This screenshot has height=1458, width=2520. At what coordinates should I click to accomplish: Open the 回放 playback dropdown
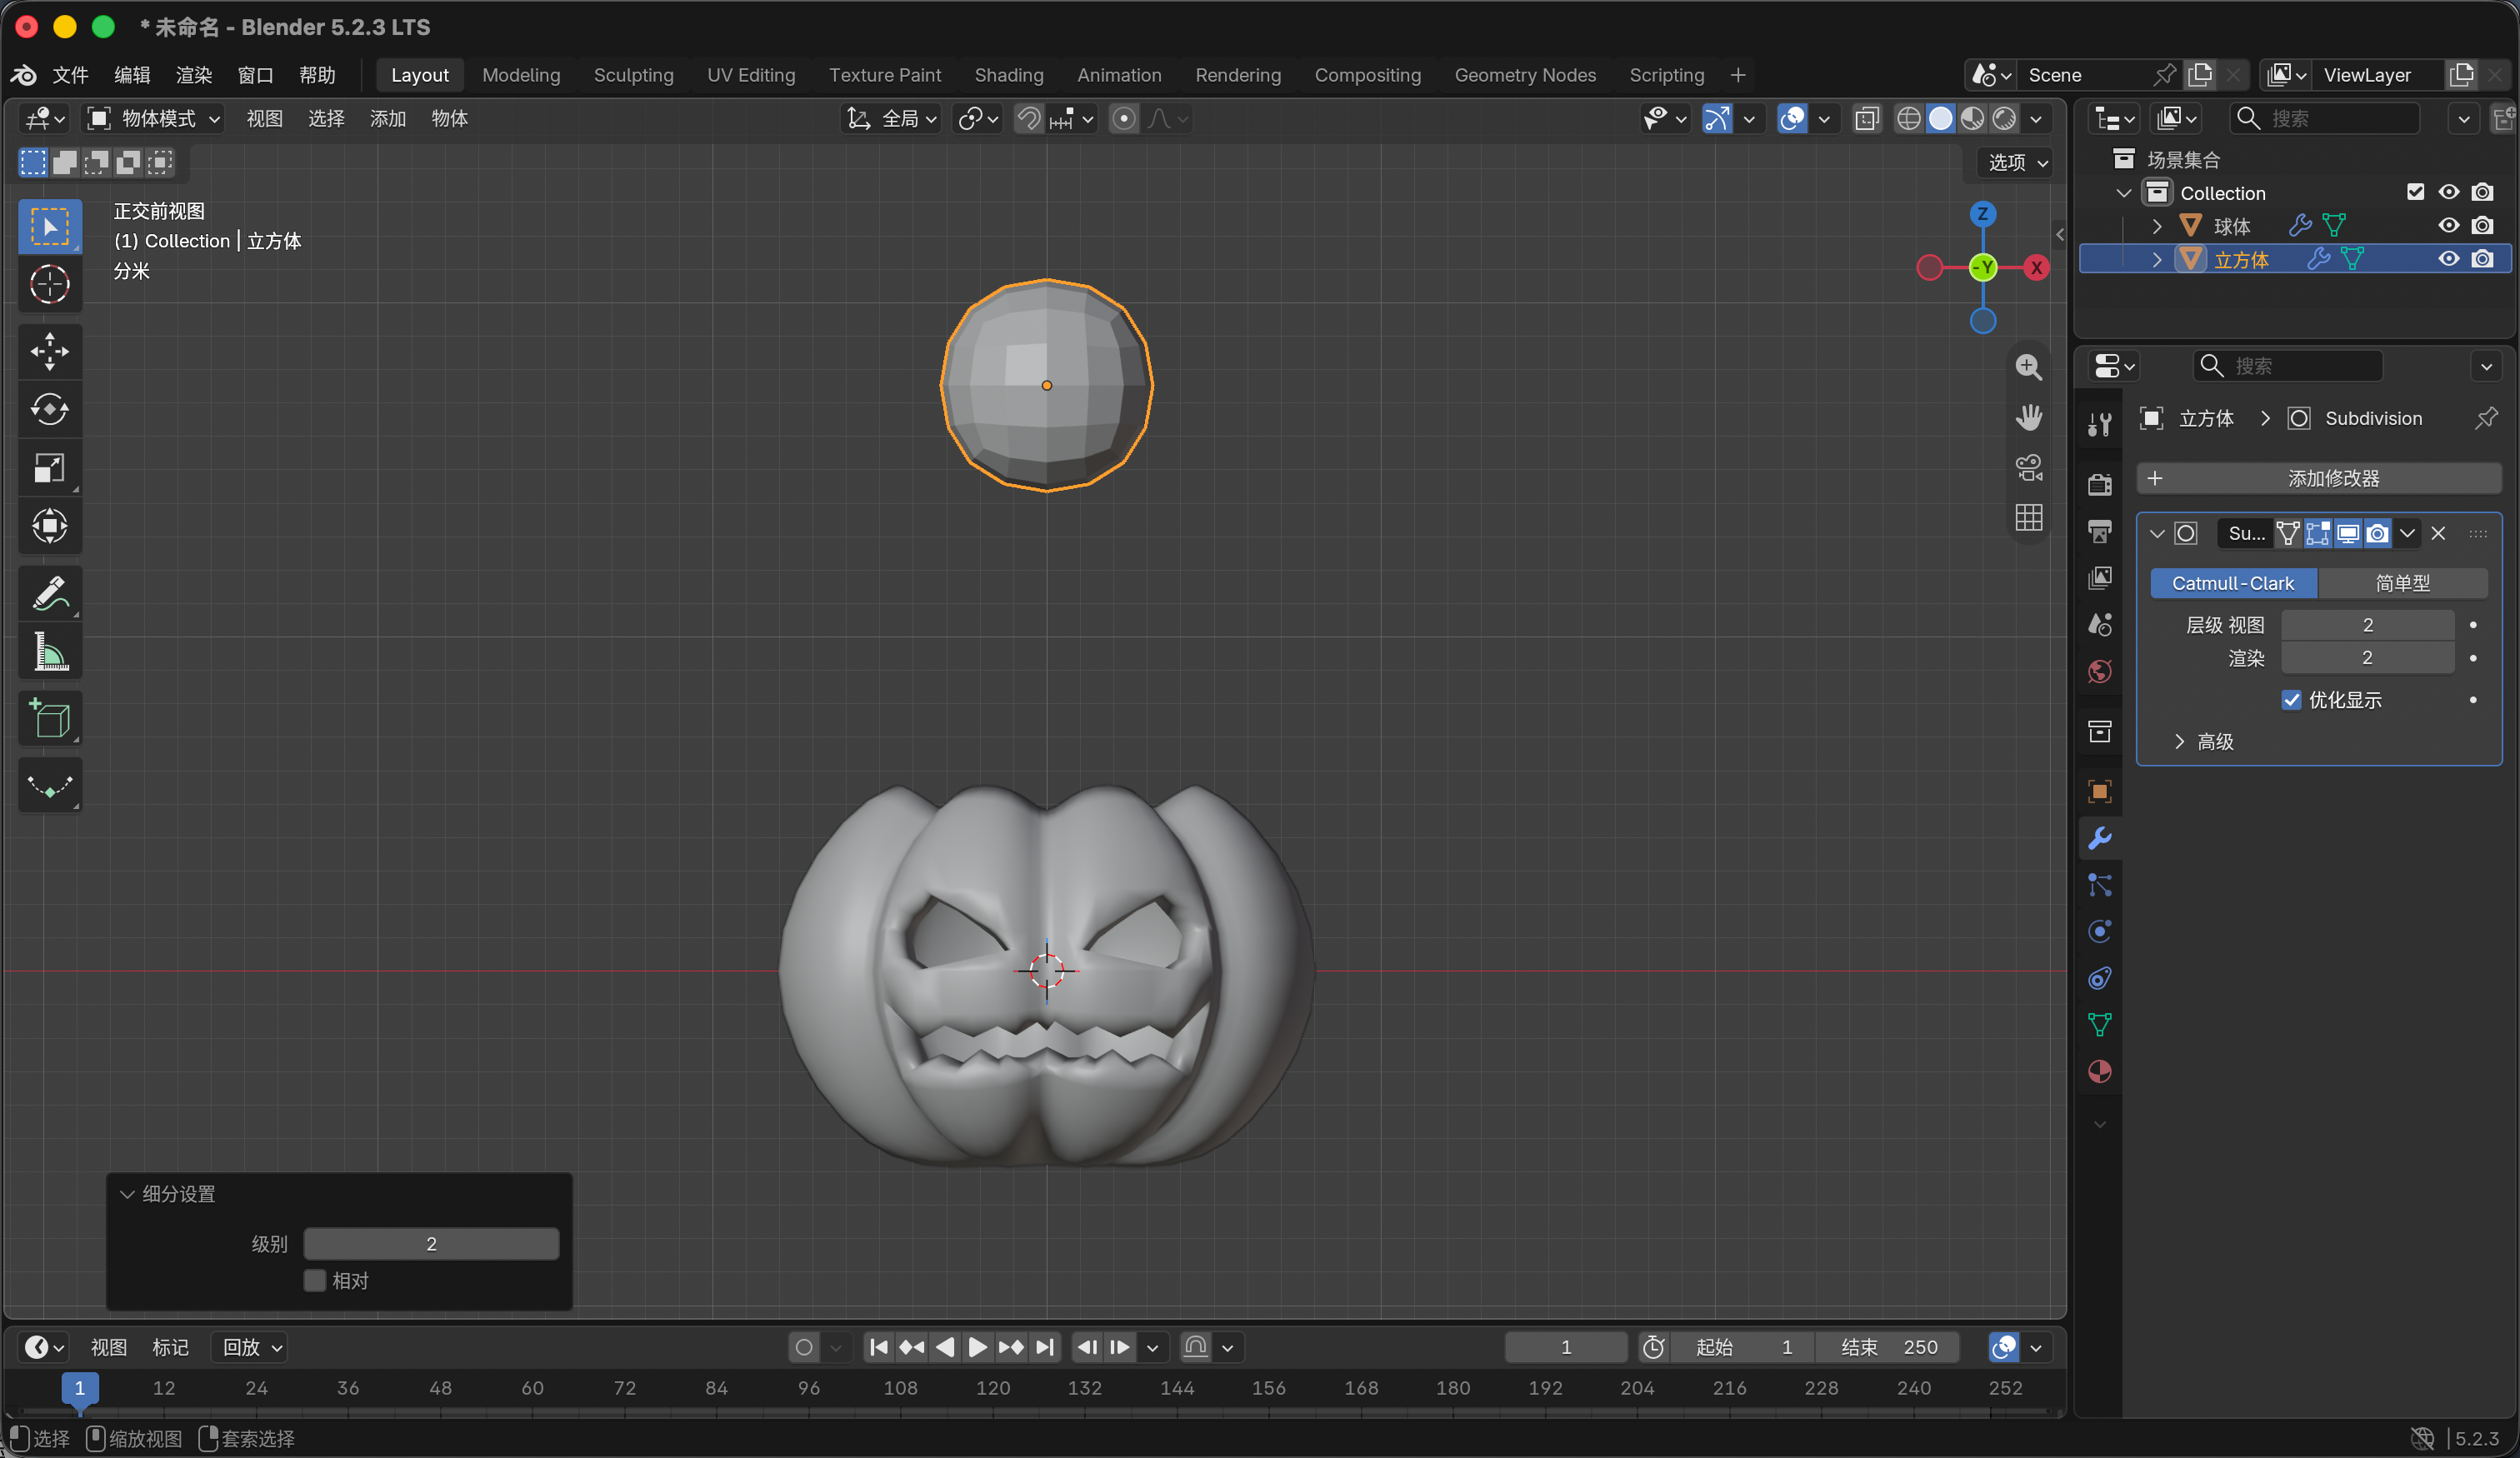pos(251,1347)
